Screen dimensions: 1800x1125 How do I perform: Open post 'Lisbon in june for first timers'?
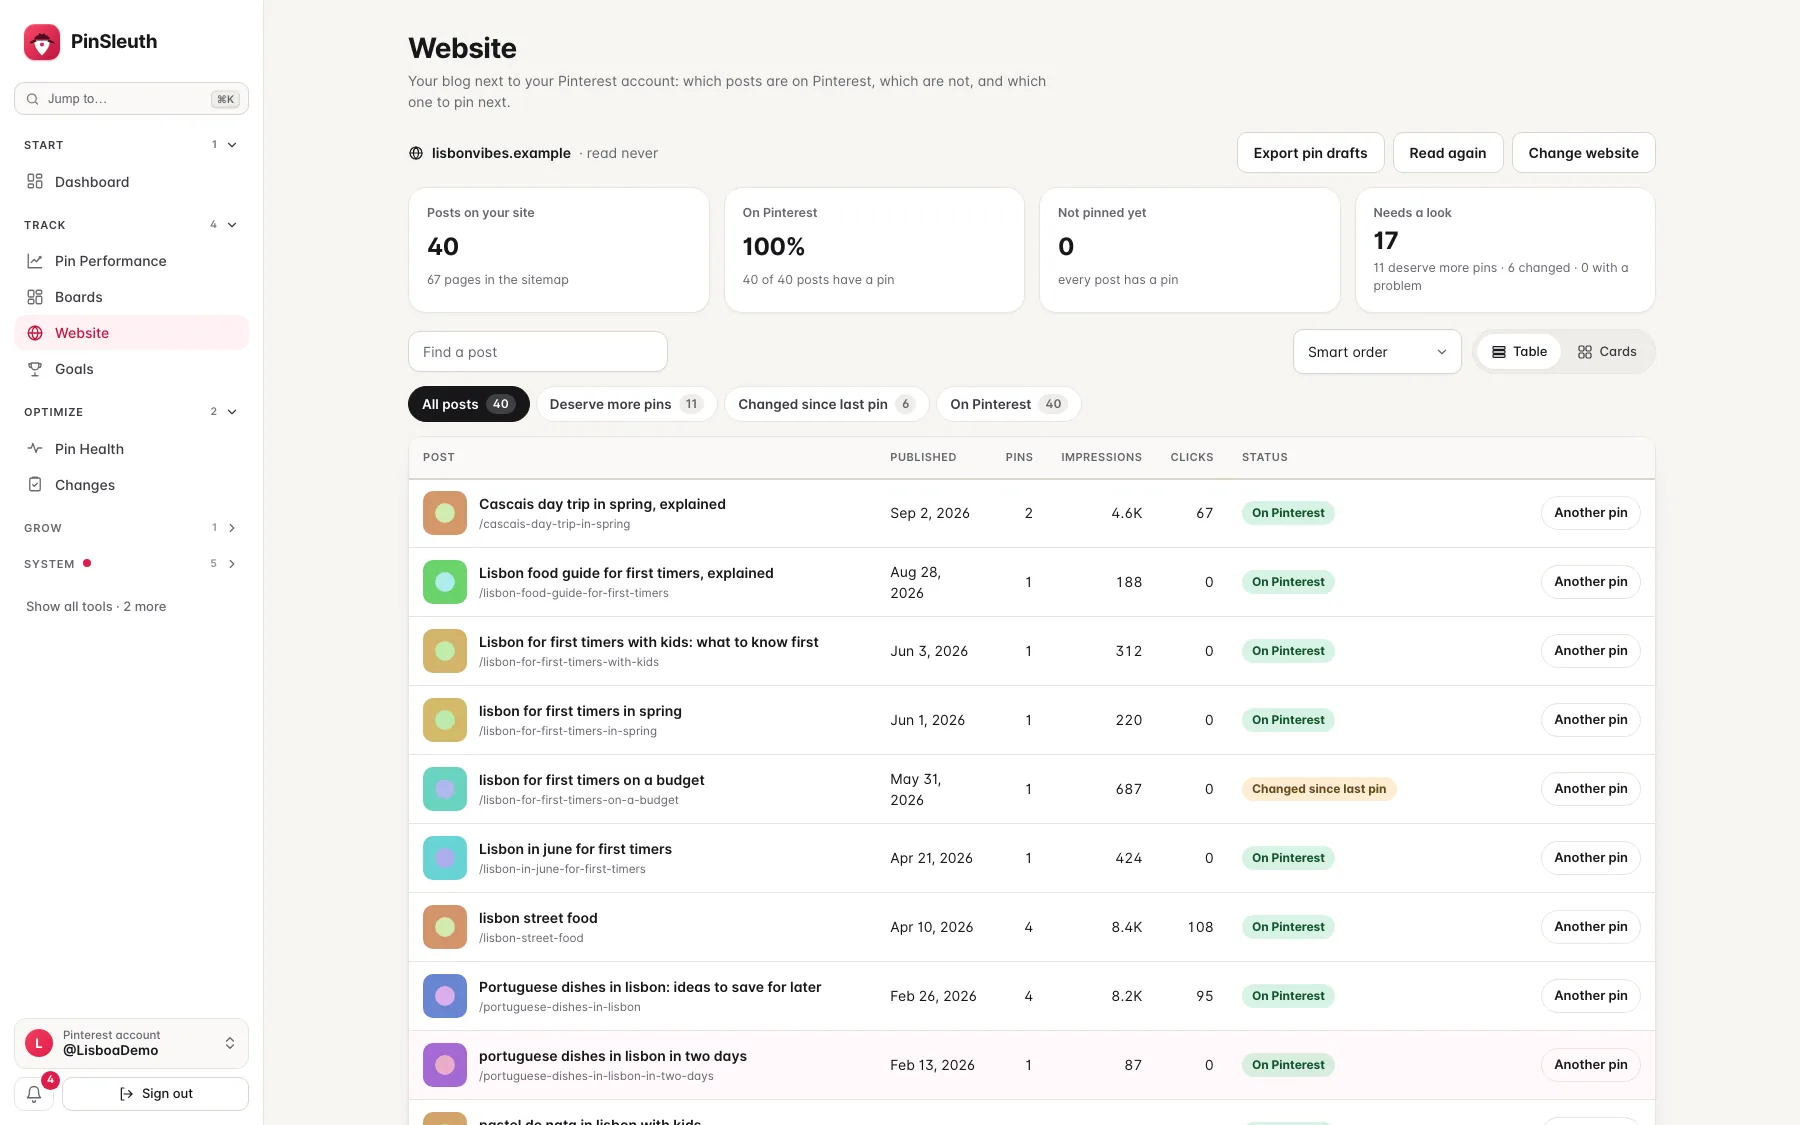[x=575, y=849]
